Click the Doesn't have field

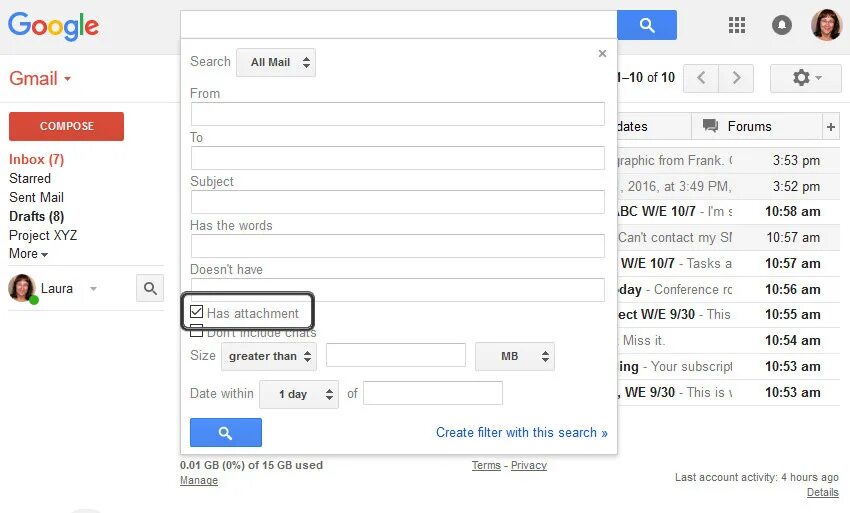pos(397,290)
